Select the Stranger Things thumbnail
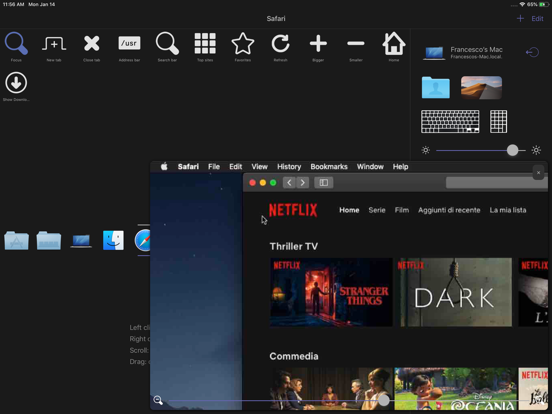This screenshot has height=414, width=552. pyautogui.click(x=331, y=292)
